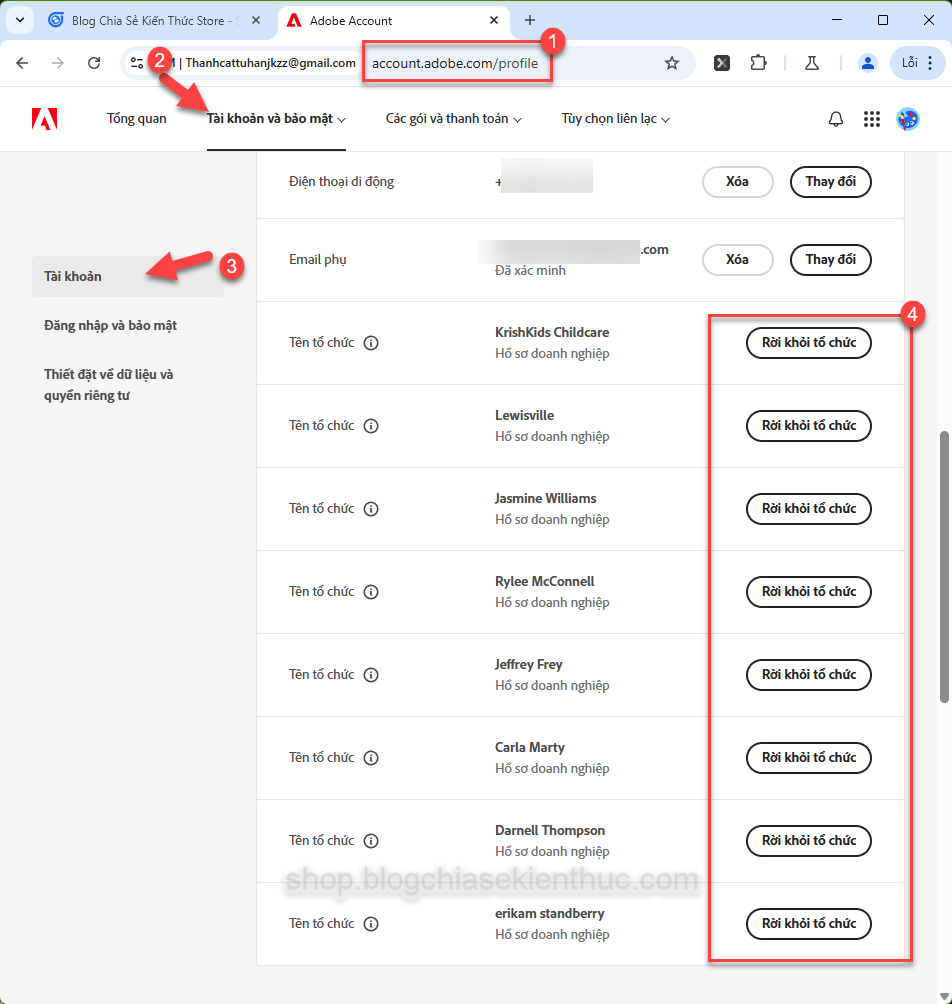Click the Điện thoại di động label

pyautogui.click(x=341, y=182)
